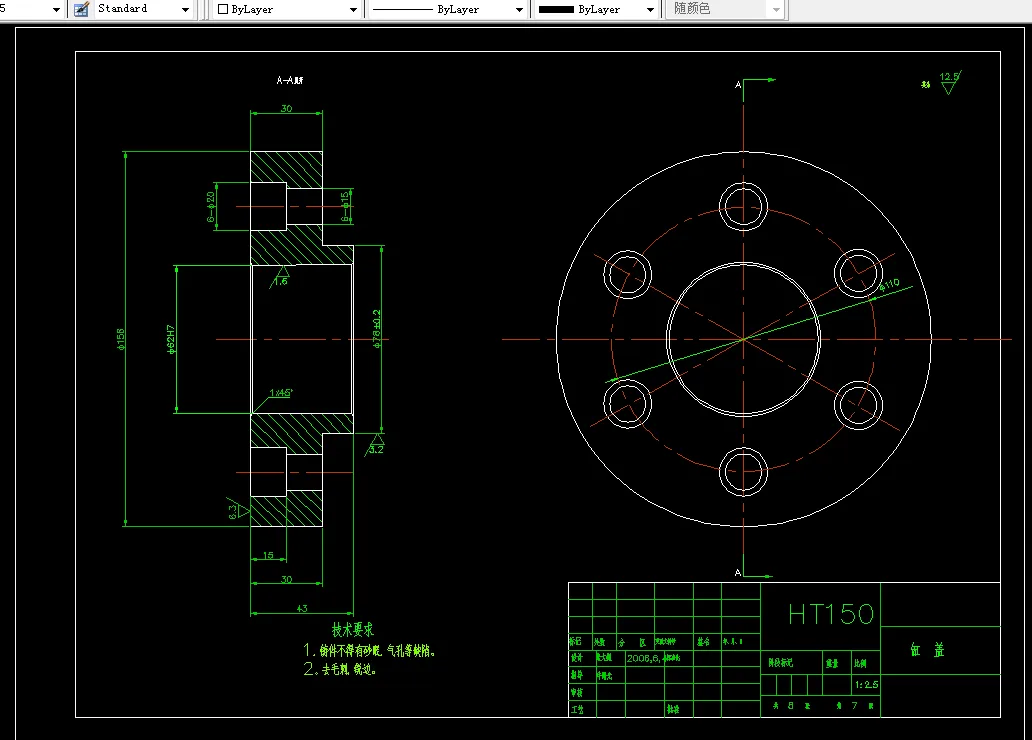Select the φ110 bolt circle dimension
The width and height of the screenshot is (1032, 740).
pyautogui.click(x=889, y=285)
